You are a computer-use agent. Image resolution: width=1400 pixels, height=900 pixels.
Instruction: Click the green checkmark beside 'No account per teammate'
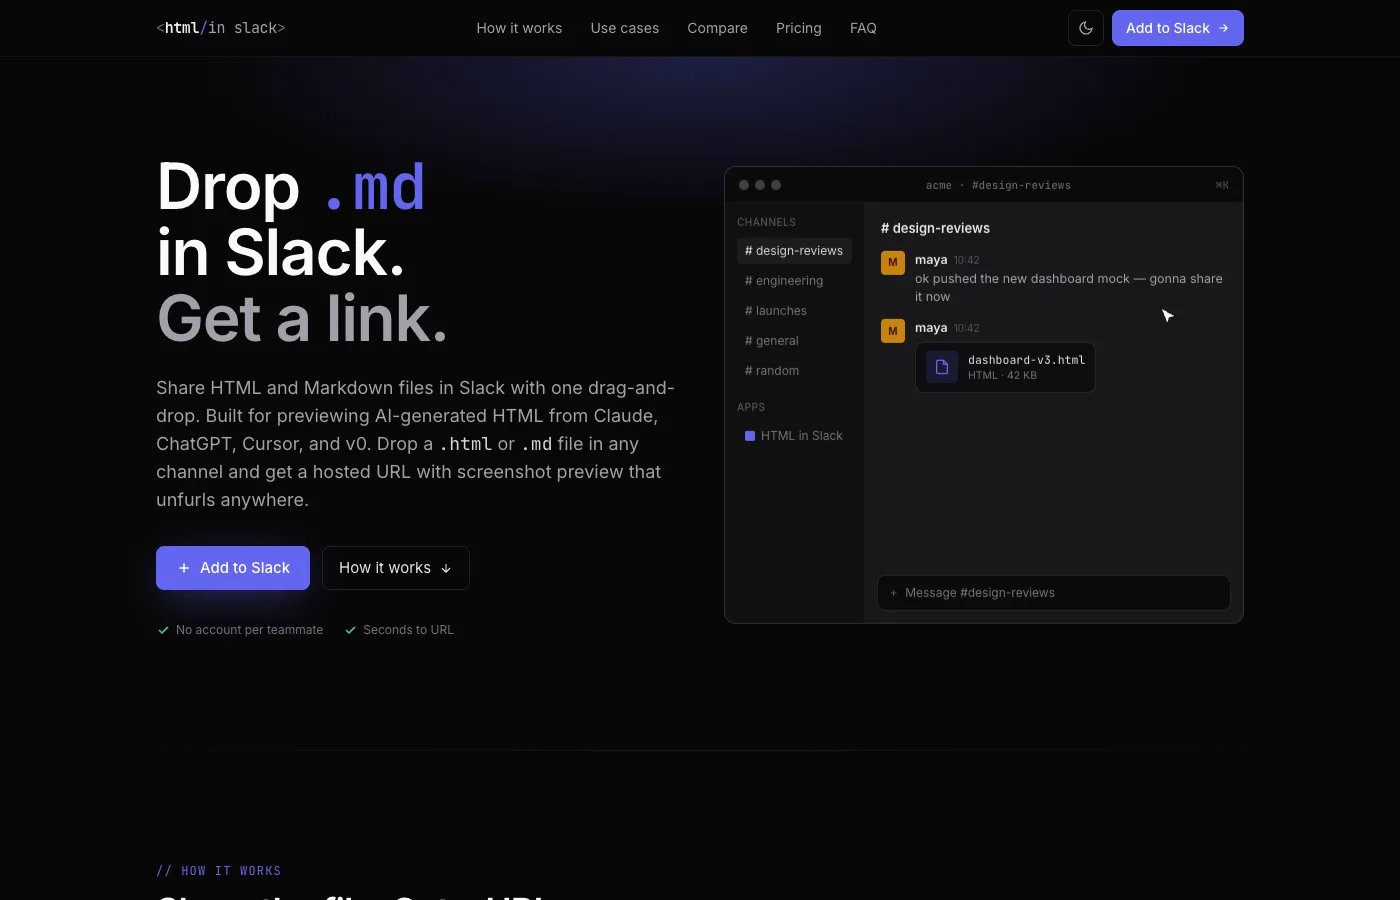tap(163, 630)
